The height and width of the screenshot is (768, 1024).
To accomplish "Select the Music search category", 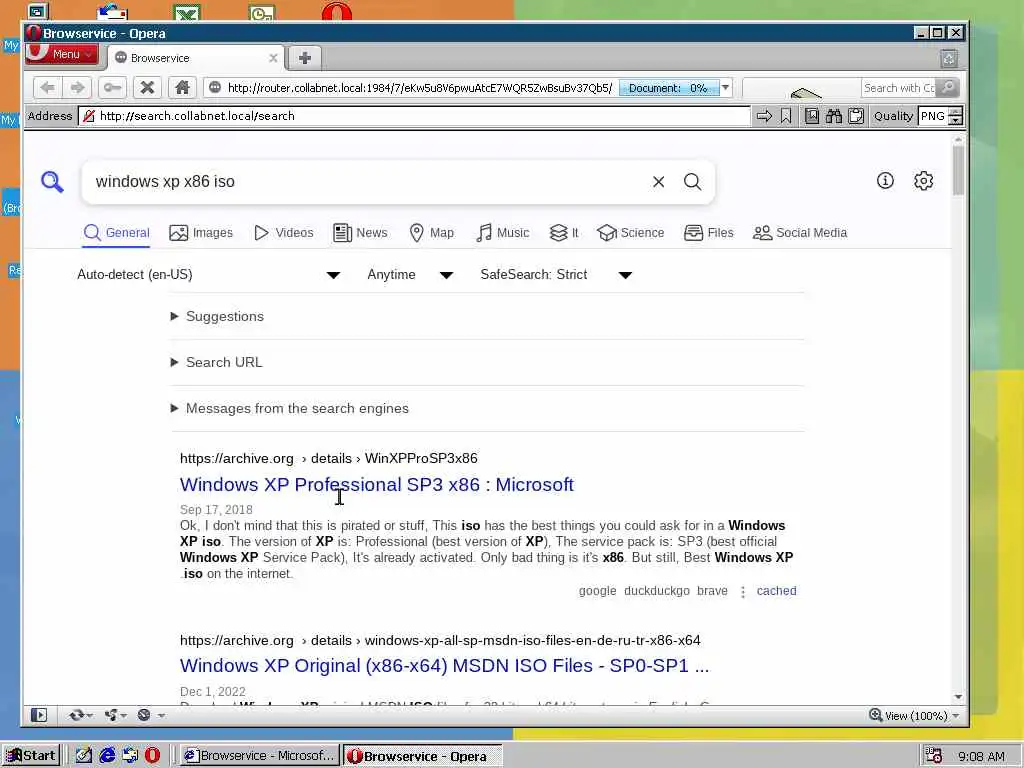I will pyautogui.click(x=502, y=232).
